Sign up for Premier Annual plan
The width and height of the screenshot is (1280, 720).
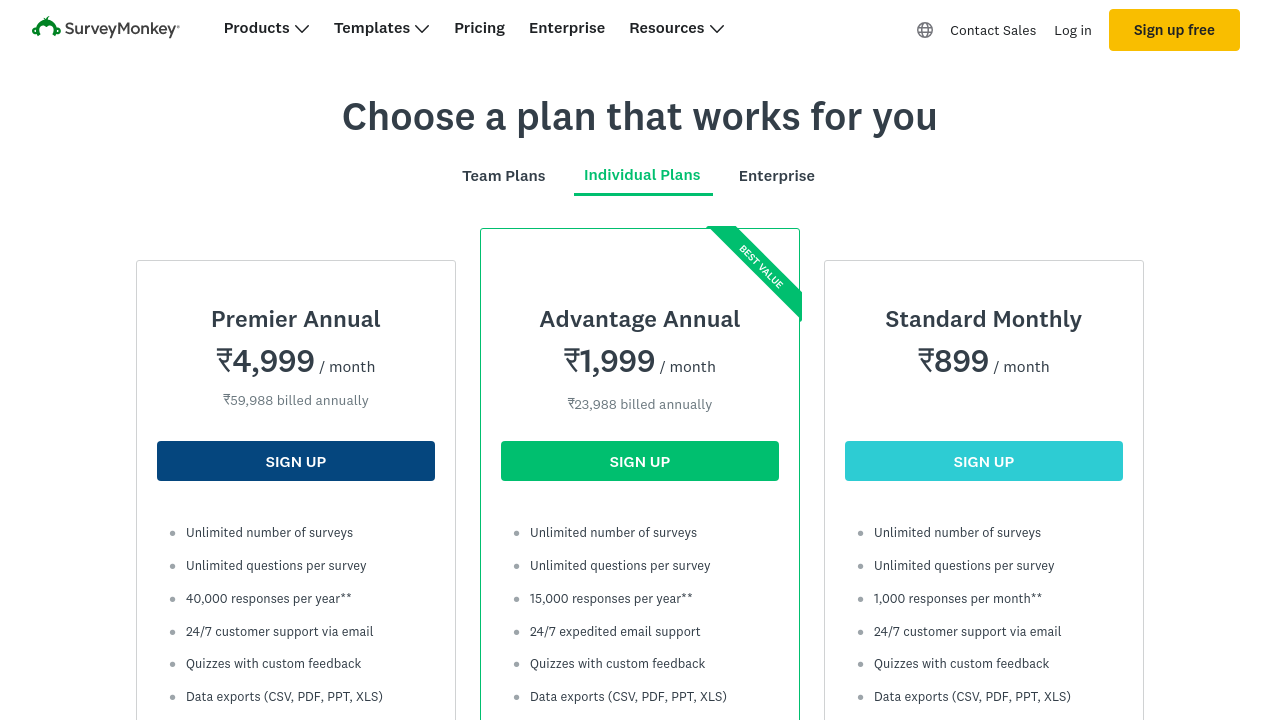[296, 461]
